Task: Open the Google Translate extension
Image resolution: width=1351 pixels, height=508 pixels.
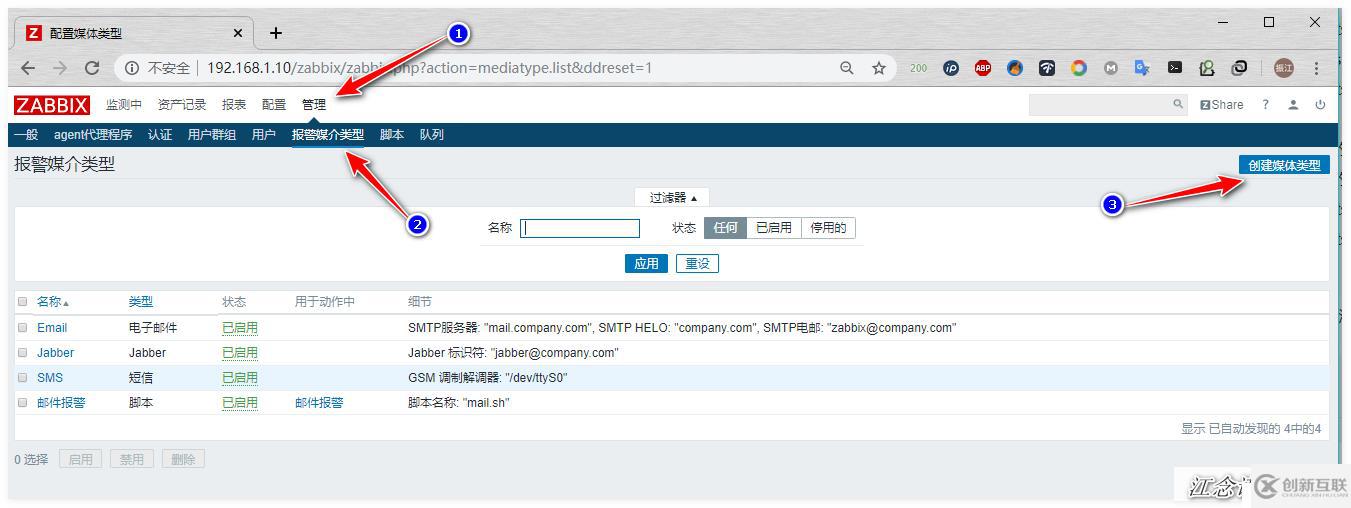Action: coord(1142,68)
